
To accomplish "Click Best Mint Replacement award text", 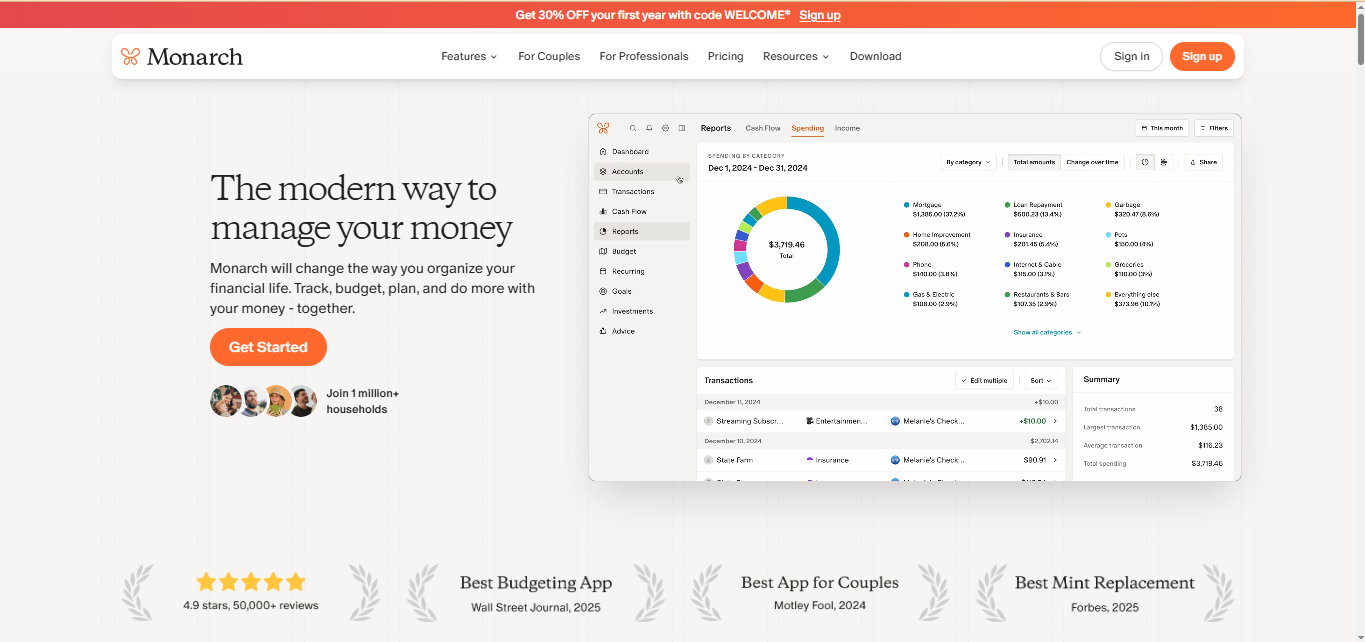I will (1105, 583).
